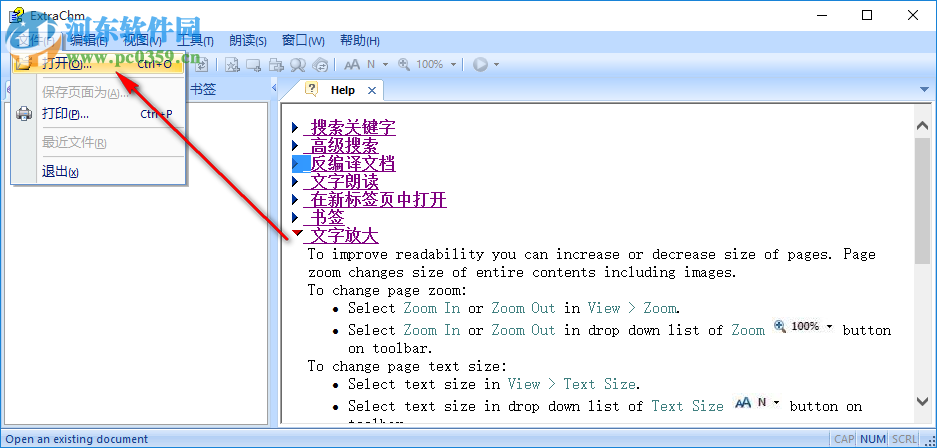Click the CAP status bar indicator

(x=844, y=439)
